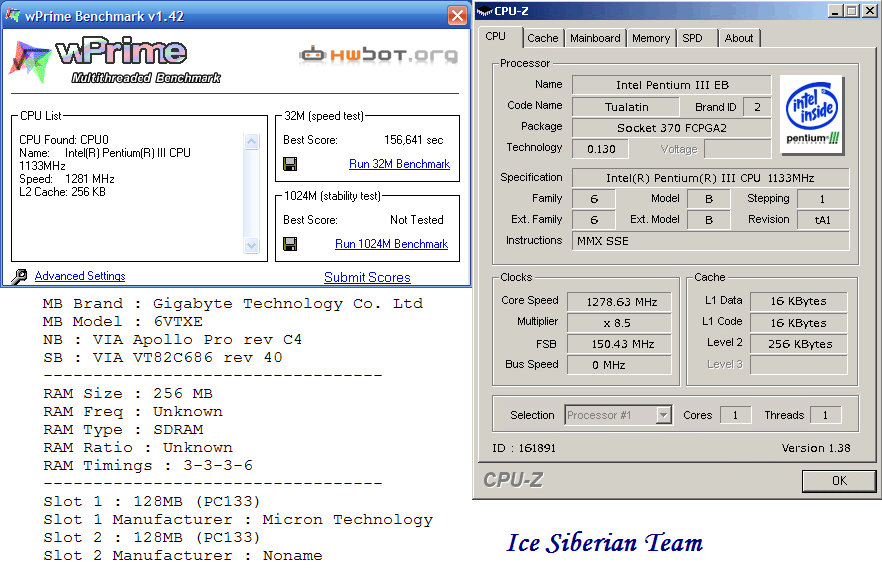This screenshot has height=572, width=882.
Task: Click the wPrime logo graphic
Action: 115,61
